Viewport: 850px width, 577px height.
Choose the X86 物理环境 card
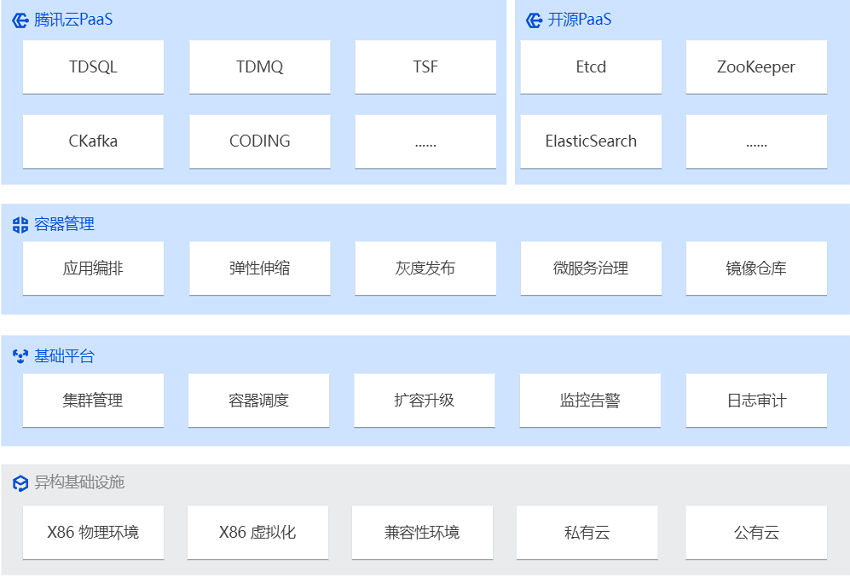pos(93,532)
